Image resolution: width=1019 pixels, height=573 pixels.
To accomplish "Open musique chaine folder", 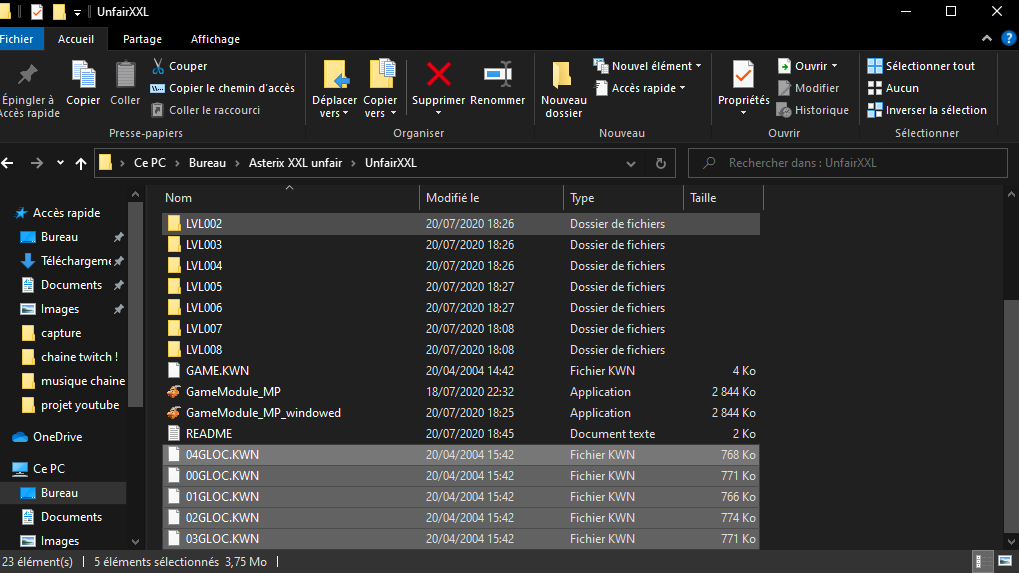I will pos(83,381).
